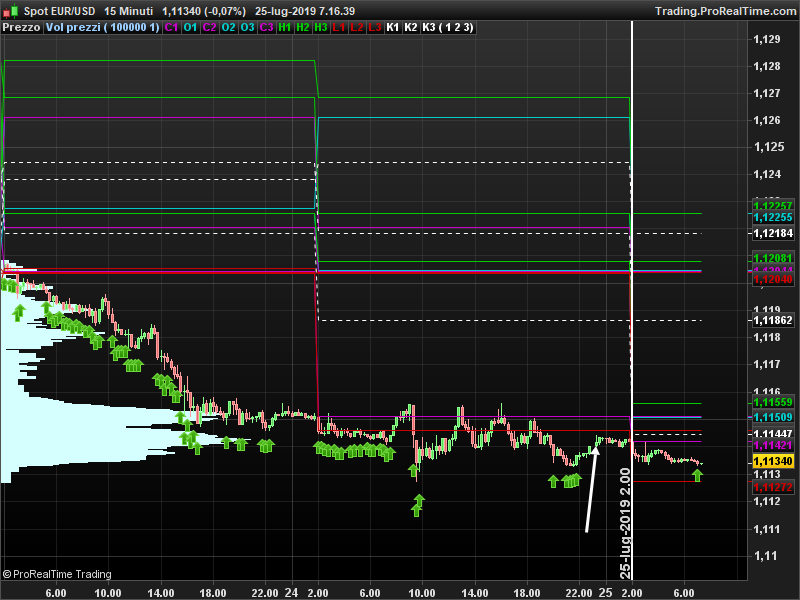Click the 15 Minuti timeframe label

pos(129,11)
